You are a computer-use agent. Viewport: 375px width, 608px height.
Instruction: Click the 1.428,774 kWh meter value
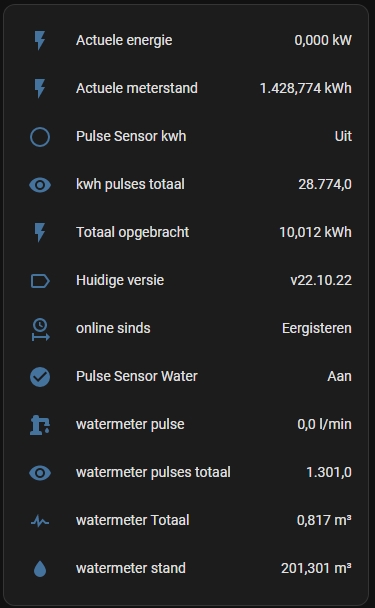click(x=306, y=88)
